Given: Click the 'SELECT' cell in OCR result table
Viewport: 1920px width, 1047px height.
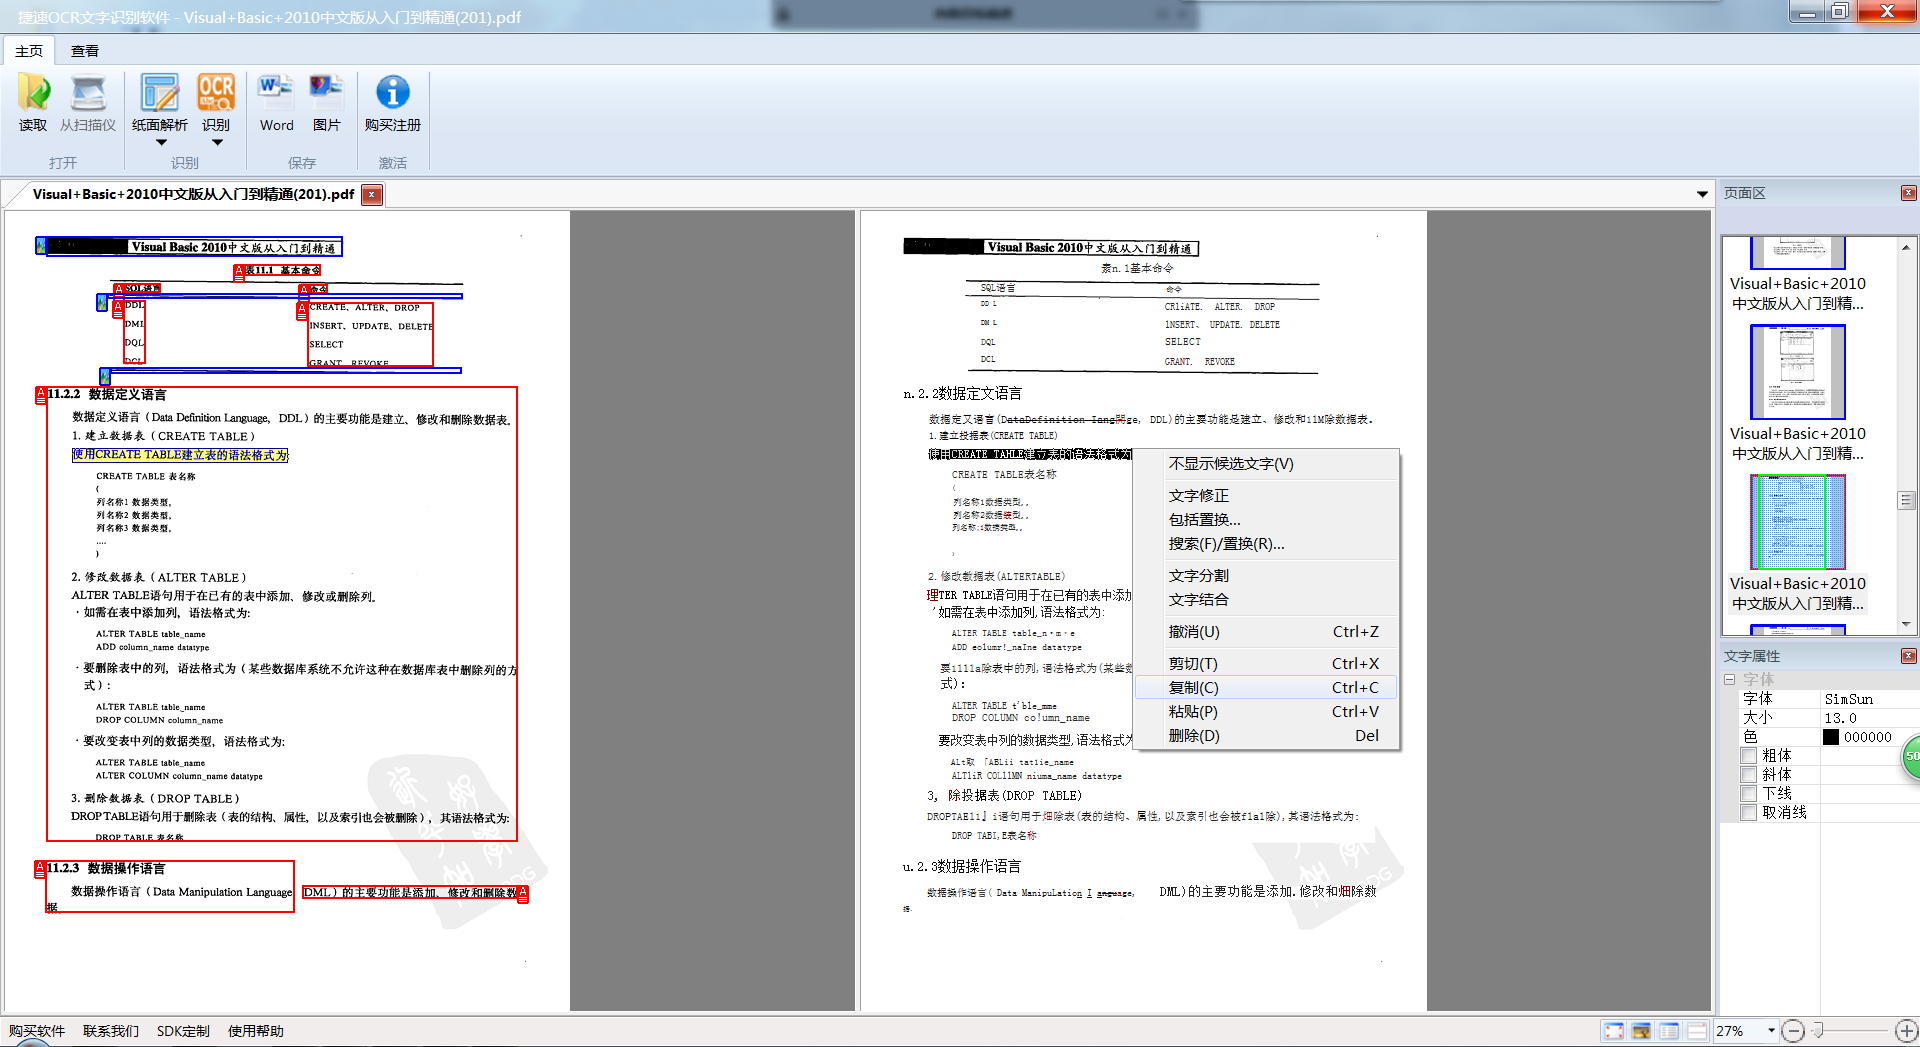Looking at the screenshot, I should click(1182, 342).
